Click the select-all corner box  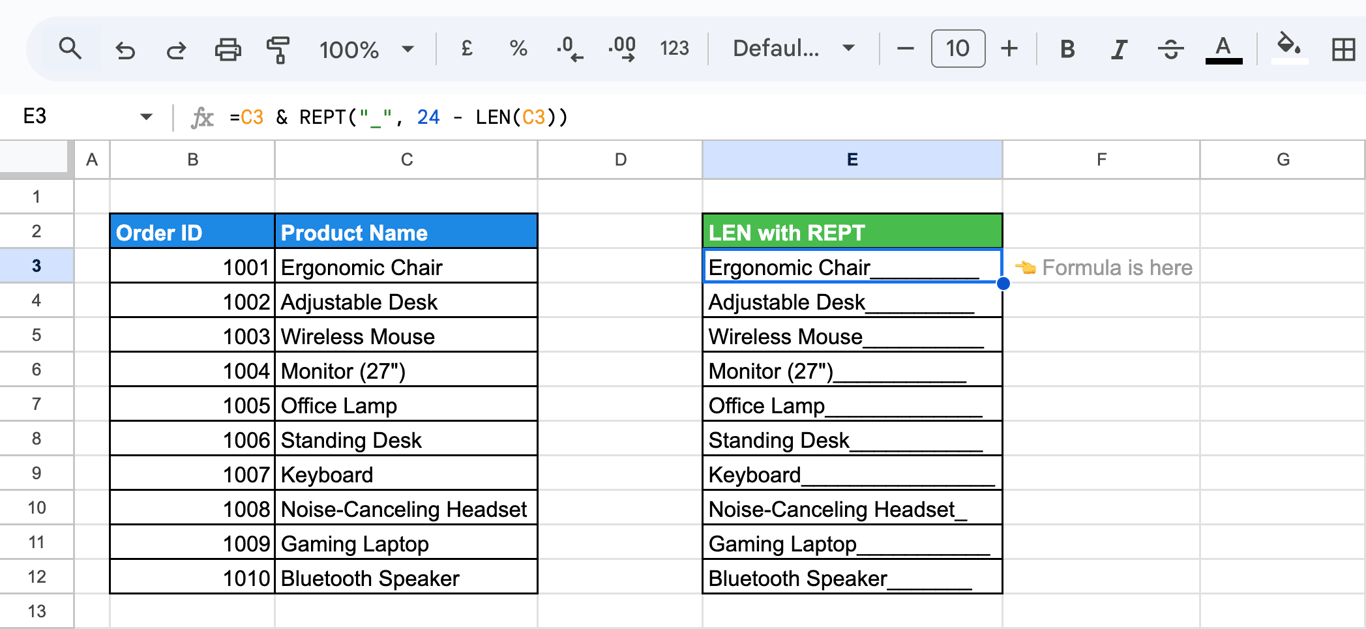click(37, 159)
